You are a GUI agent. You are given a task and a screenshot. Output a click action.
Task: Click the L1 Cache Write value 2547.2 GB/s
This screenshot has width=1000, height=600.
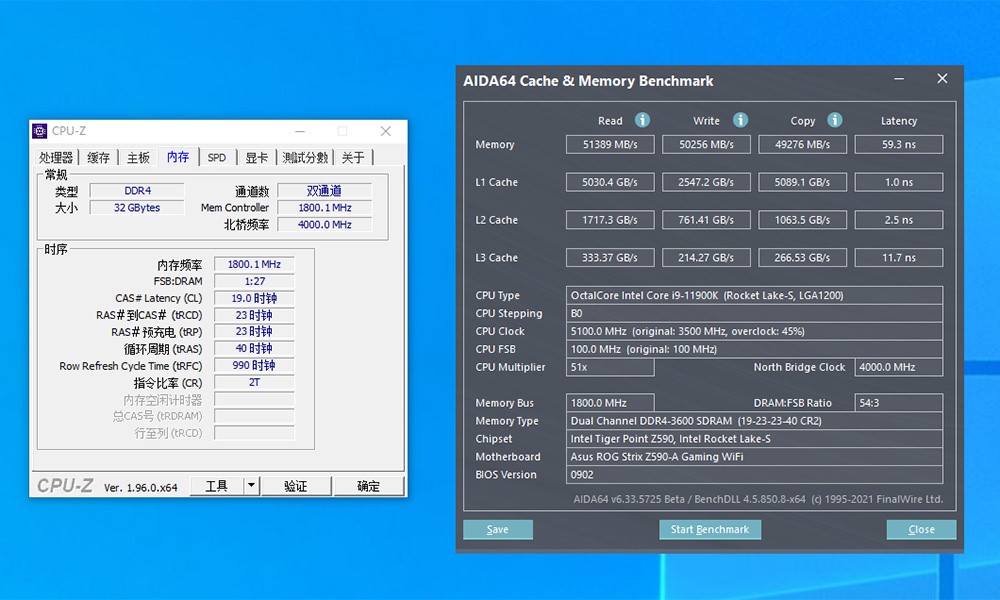click(x=707, y=182)
